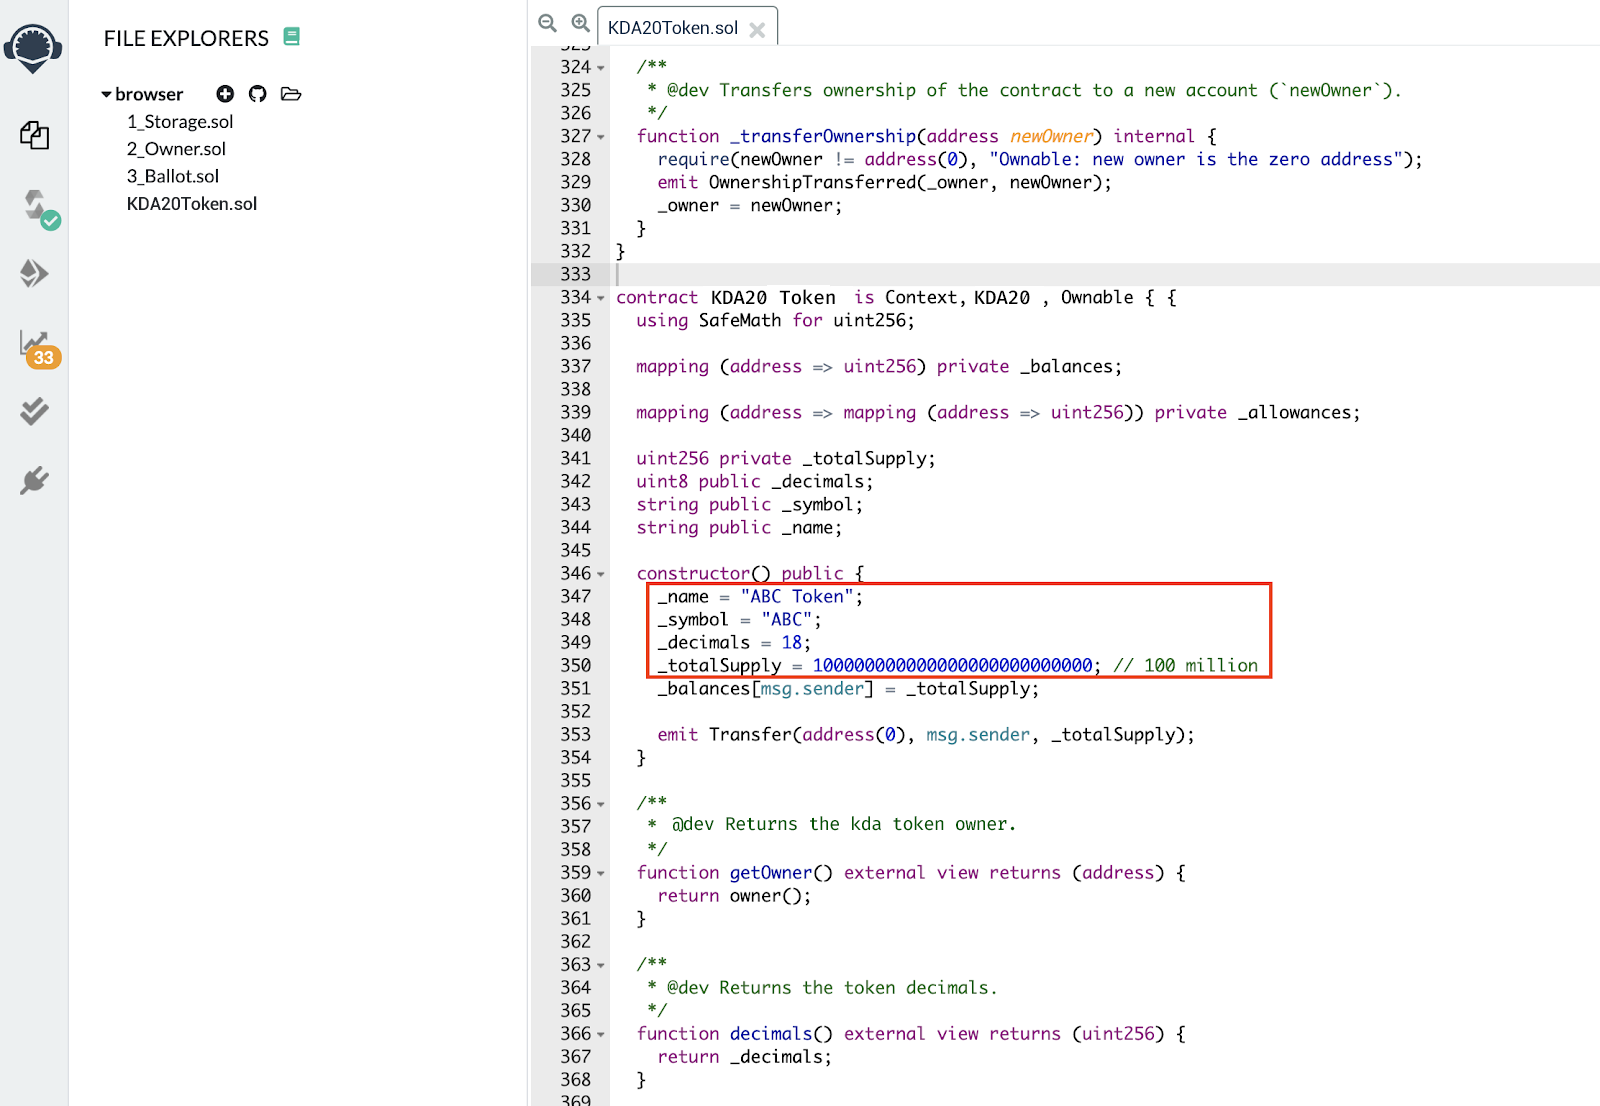Click the decimals value 18 on line 349

click(x=792, y=643)
